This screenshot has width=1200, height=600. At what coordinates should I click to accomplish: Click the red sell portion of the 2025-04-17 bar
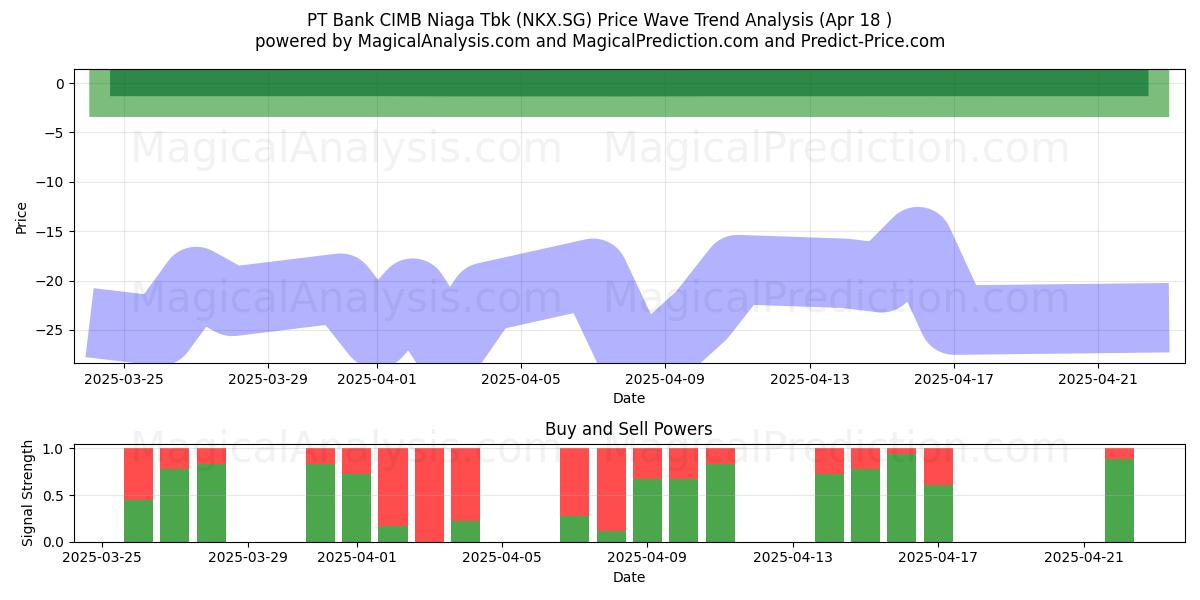pos(938,467)
